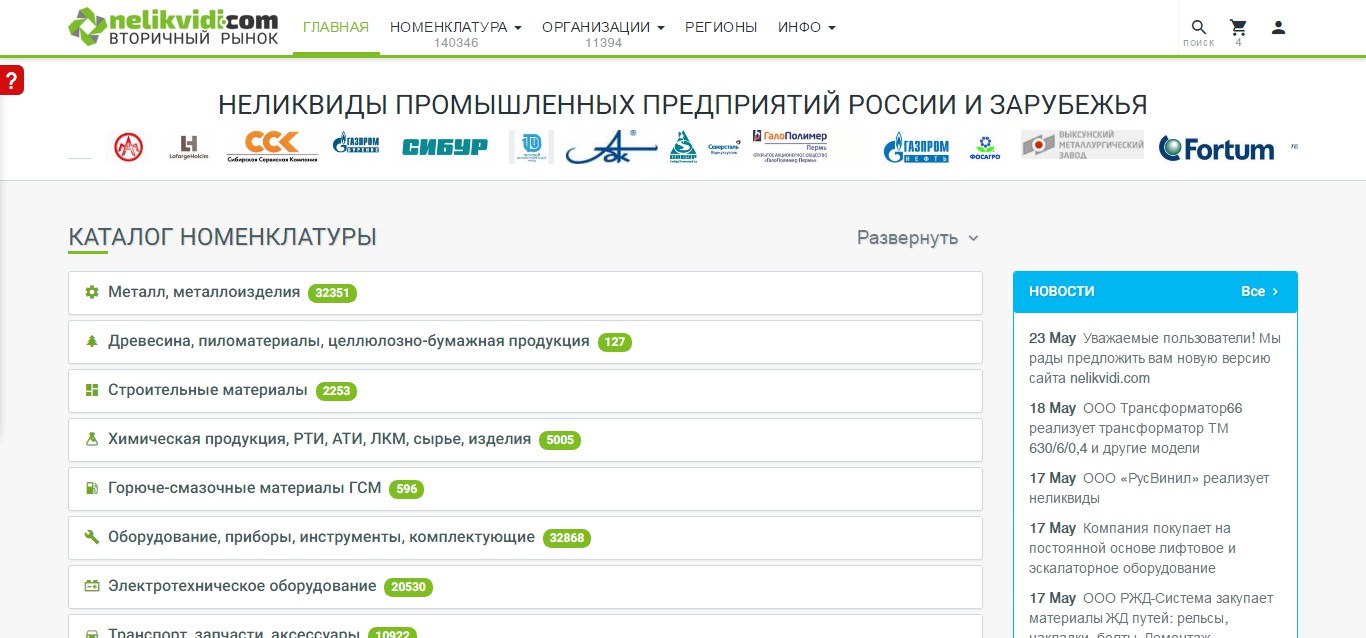Open the РЕГИОНЫ menu item
1366x638 pixels.
721,27
